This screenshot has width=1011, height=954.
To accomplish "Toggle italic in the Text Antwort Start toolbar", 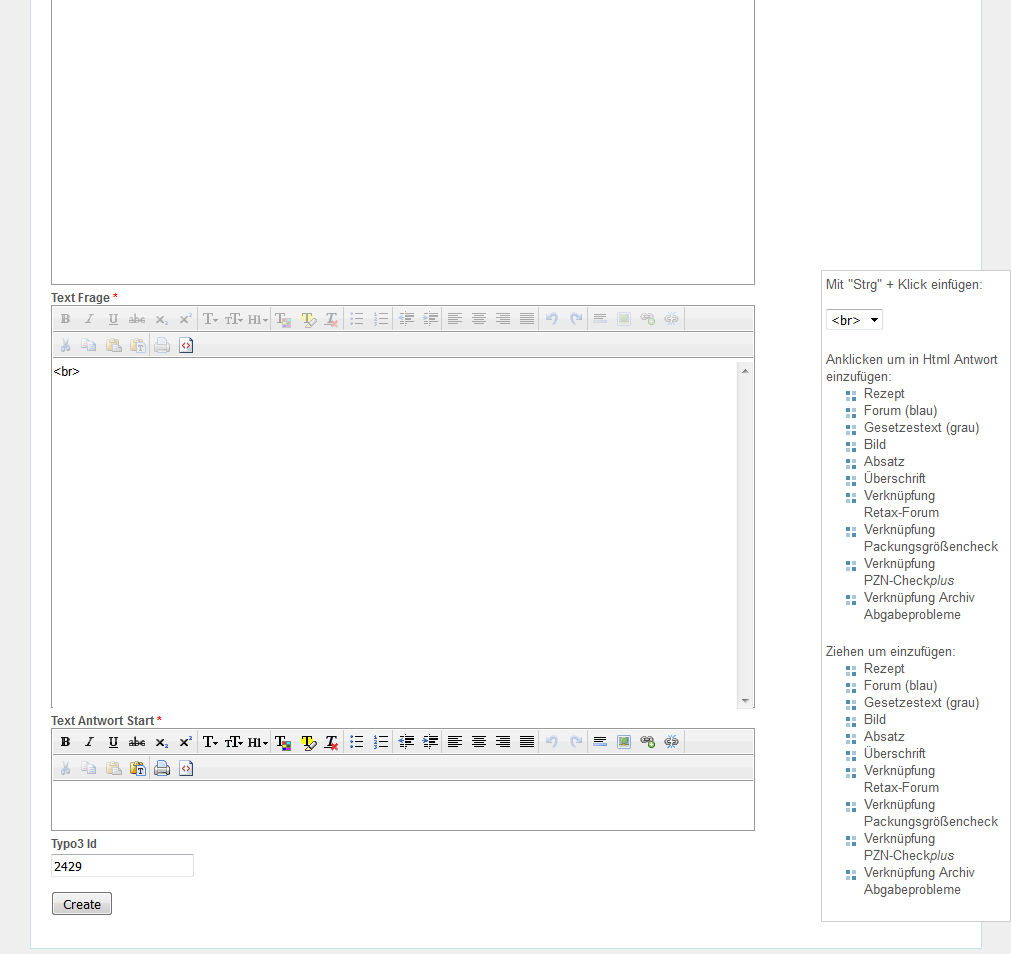I will 89,742.
